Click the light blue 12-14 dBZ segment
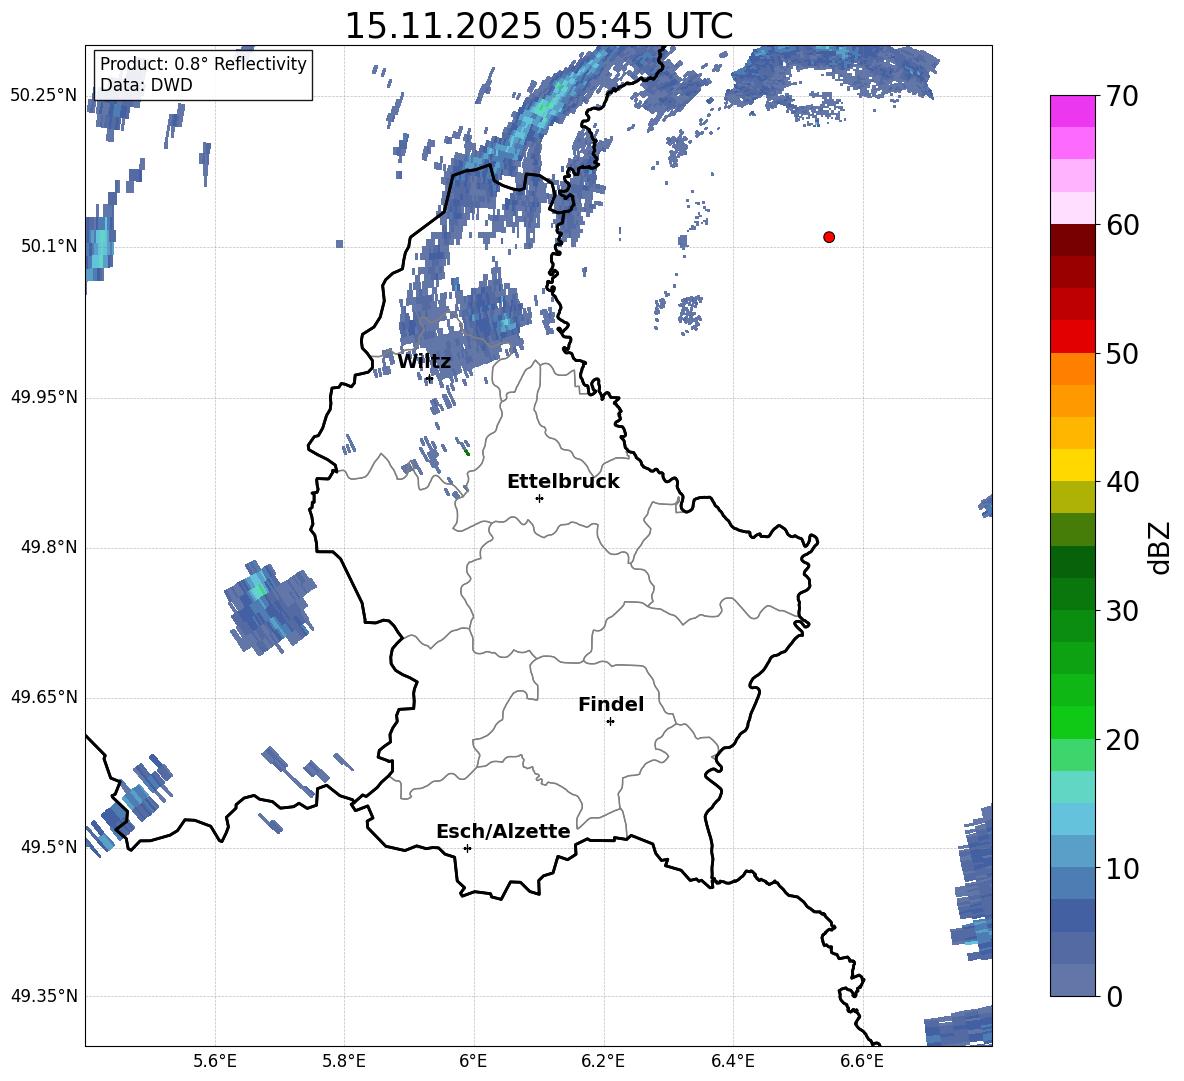Image resolution: width=1184 pixels, height=1081 pixels. coord(1073,820)
